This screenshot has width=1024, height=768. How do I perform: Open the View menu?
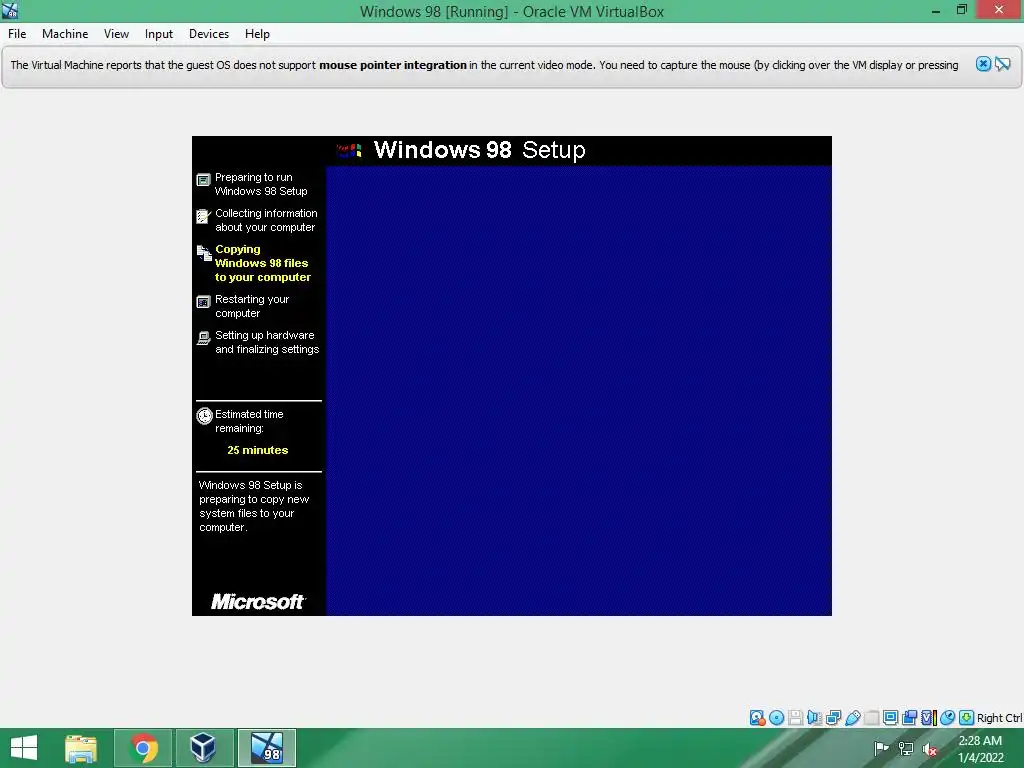116,34
